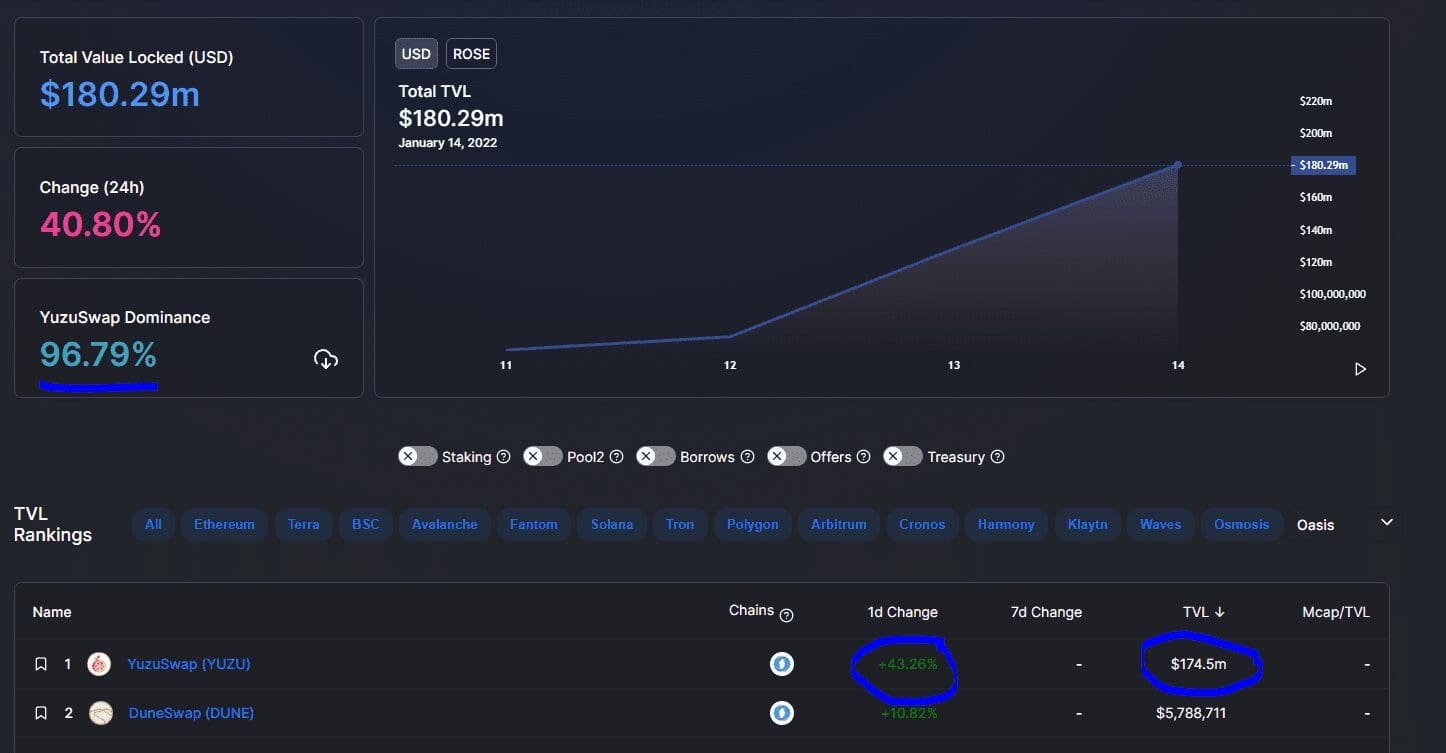Click the DuneSwap token logo
1446x753 pixels.
(x=99, y=712)
